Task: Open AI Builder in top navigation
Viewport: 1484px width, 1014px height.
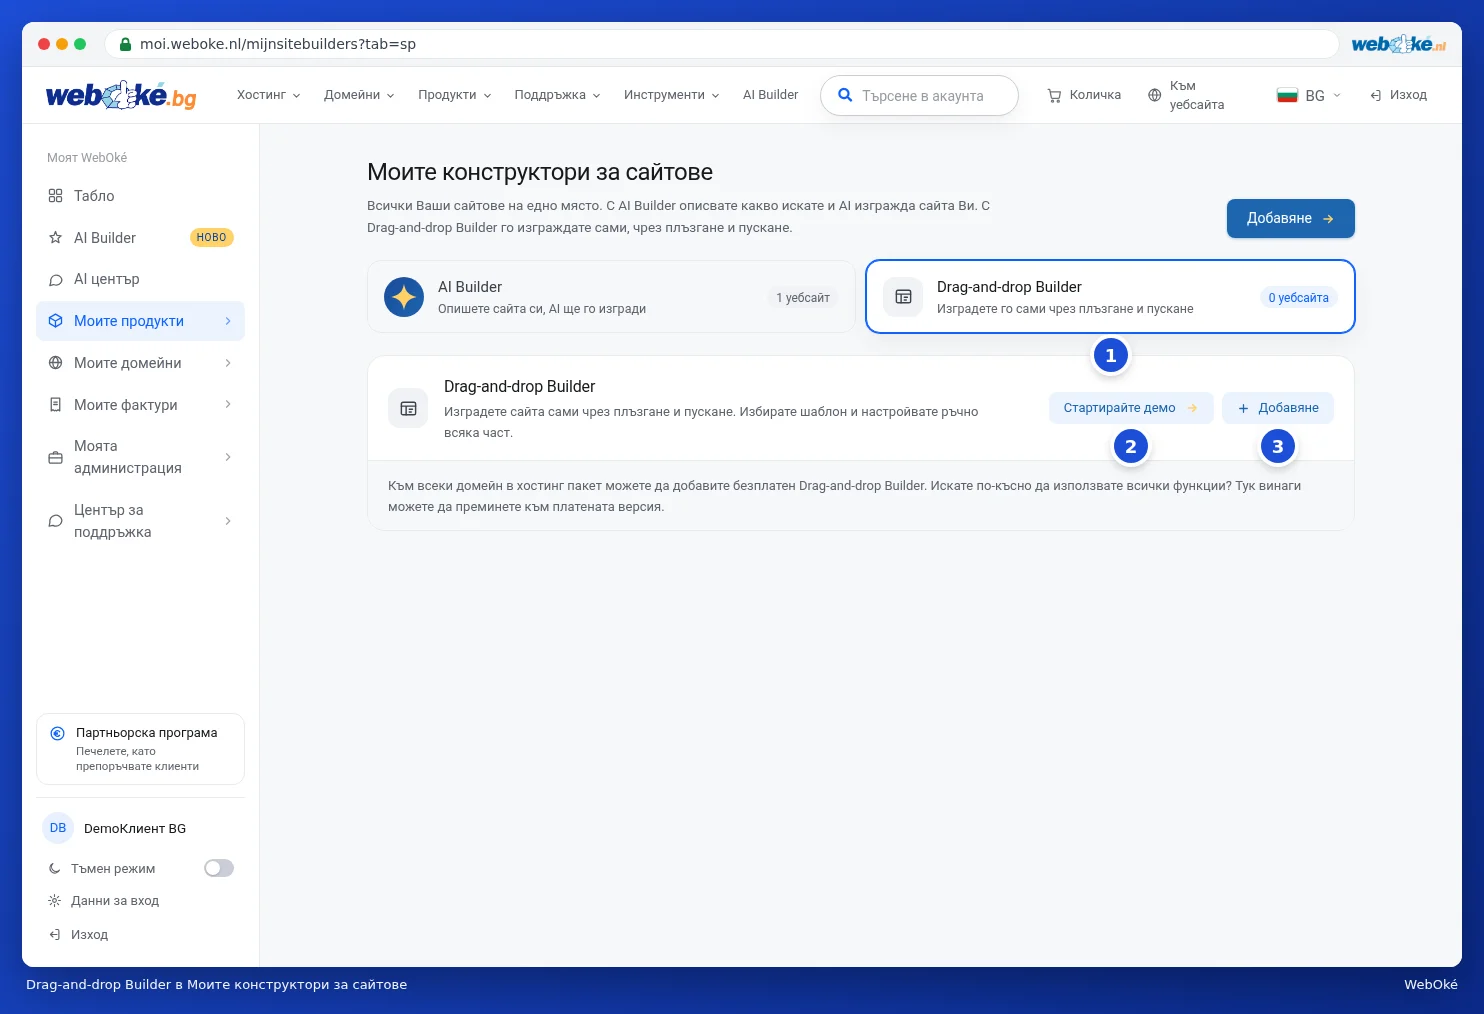Action: pyautogui.click(x=771, y=95)
